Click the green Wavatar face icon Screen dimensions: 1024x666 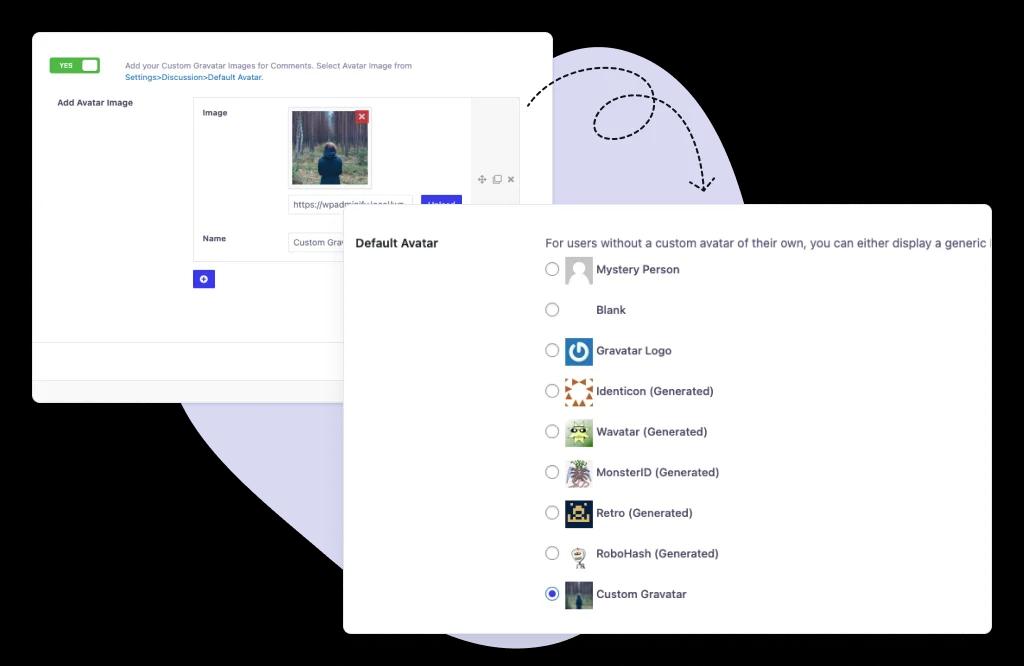point(579,432)
